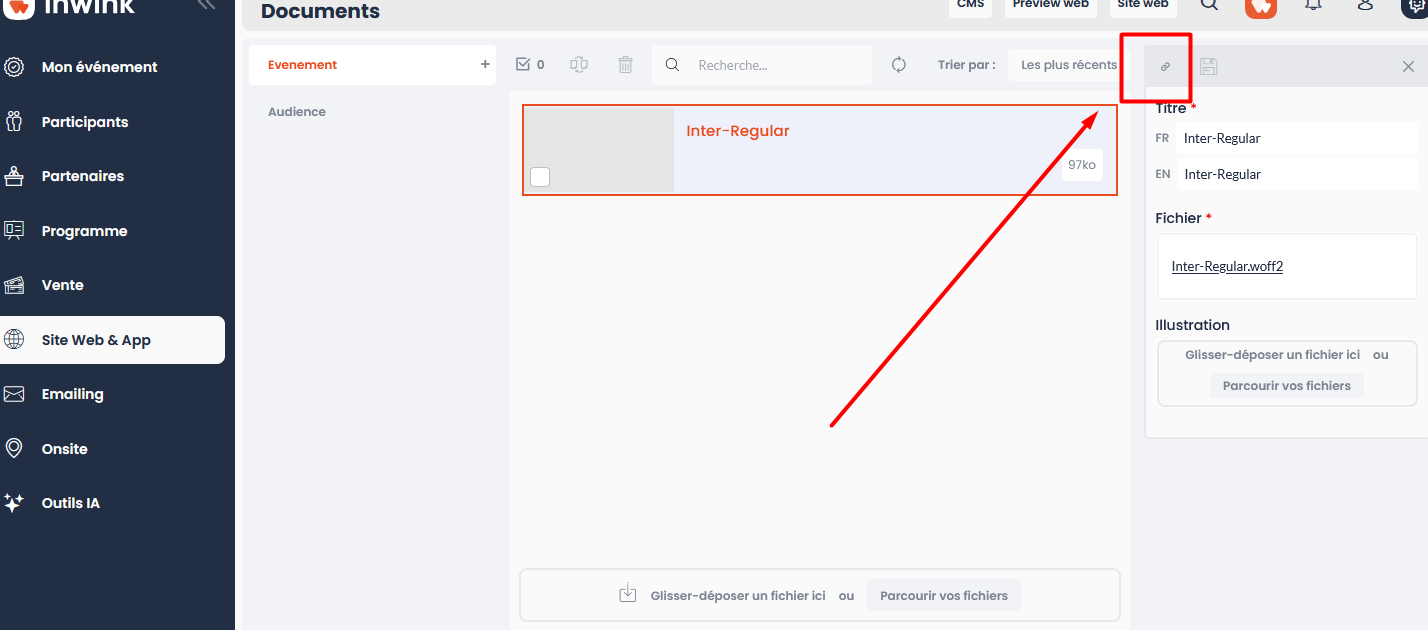Collapse the left sidebar with double chevron
The width and height of the screenshot is (1428, 630).
[206, 4]
